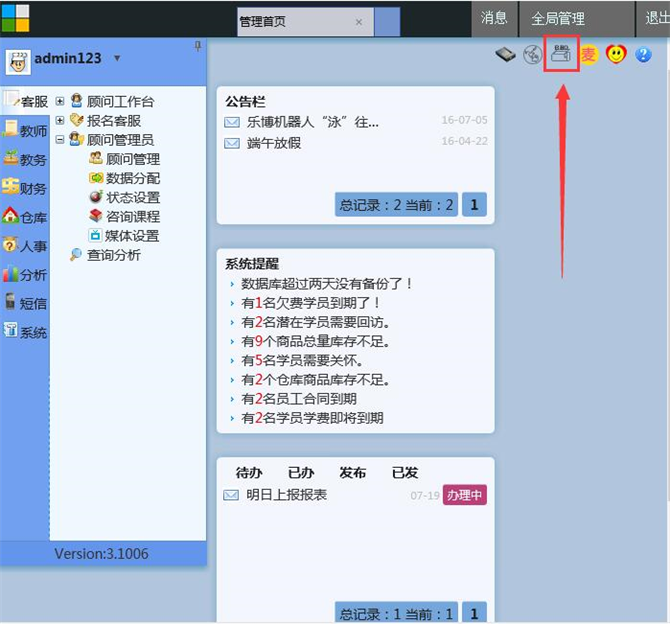The height and width of the screenshot is (624, 670).
Task: Open the 分析 sidebar module
Action: click(25, 274)
